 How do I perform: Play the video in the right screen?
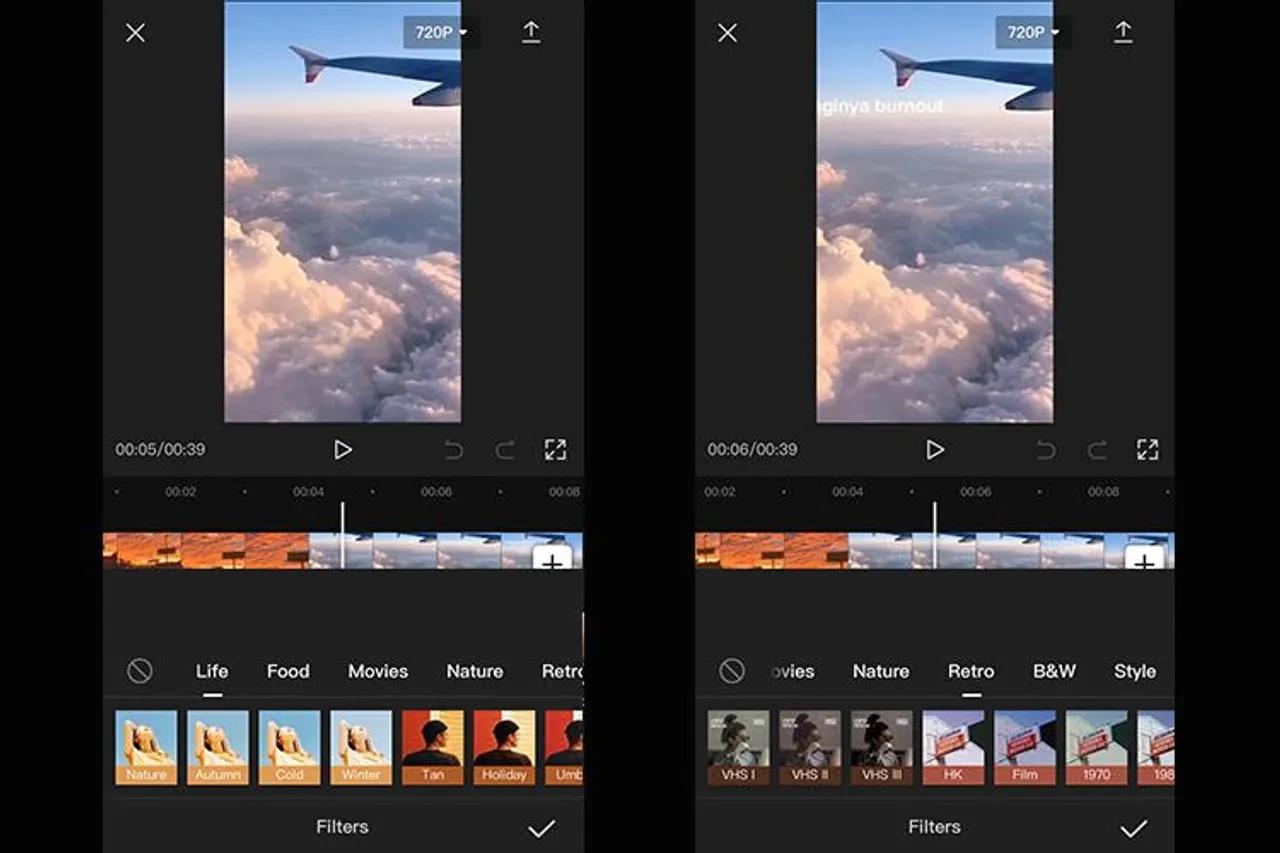click(x=935, y=450)
